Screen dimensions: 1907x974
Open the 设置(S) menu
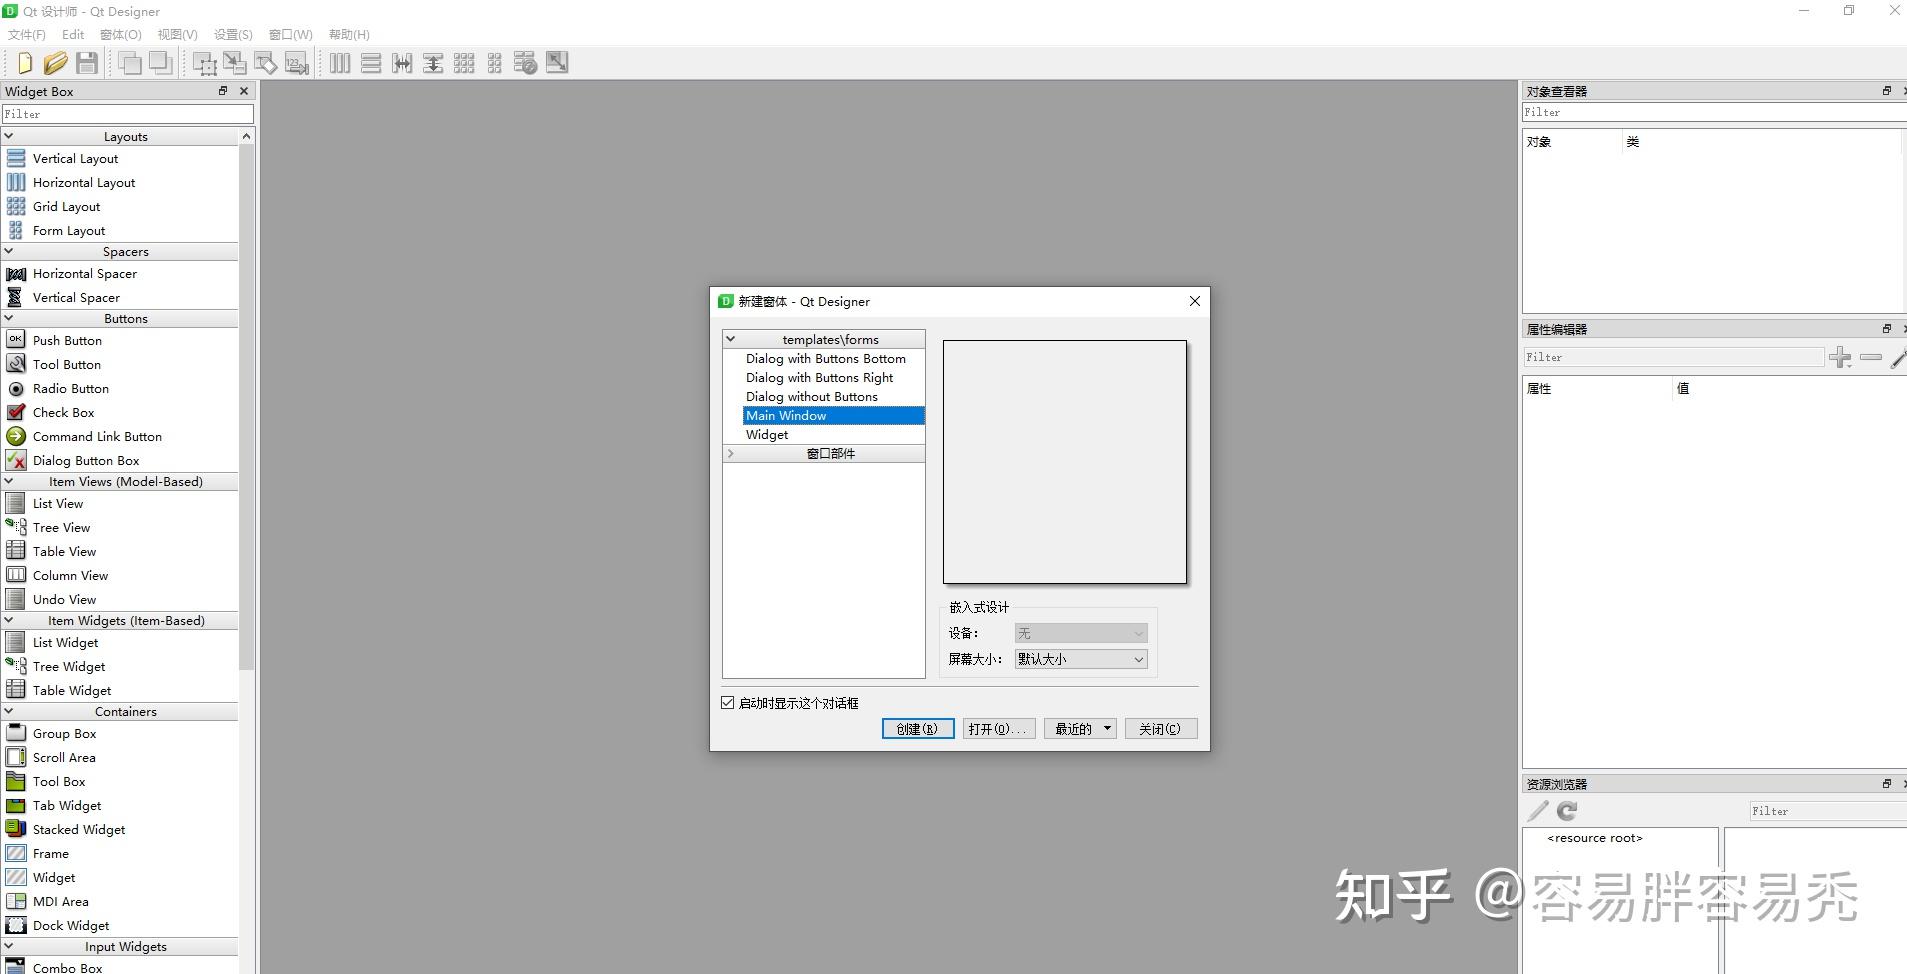coord(233,34)
